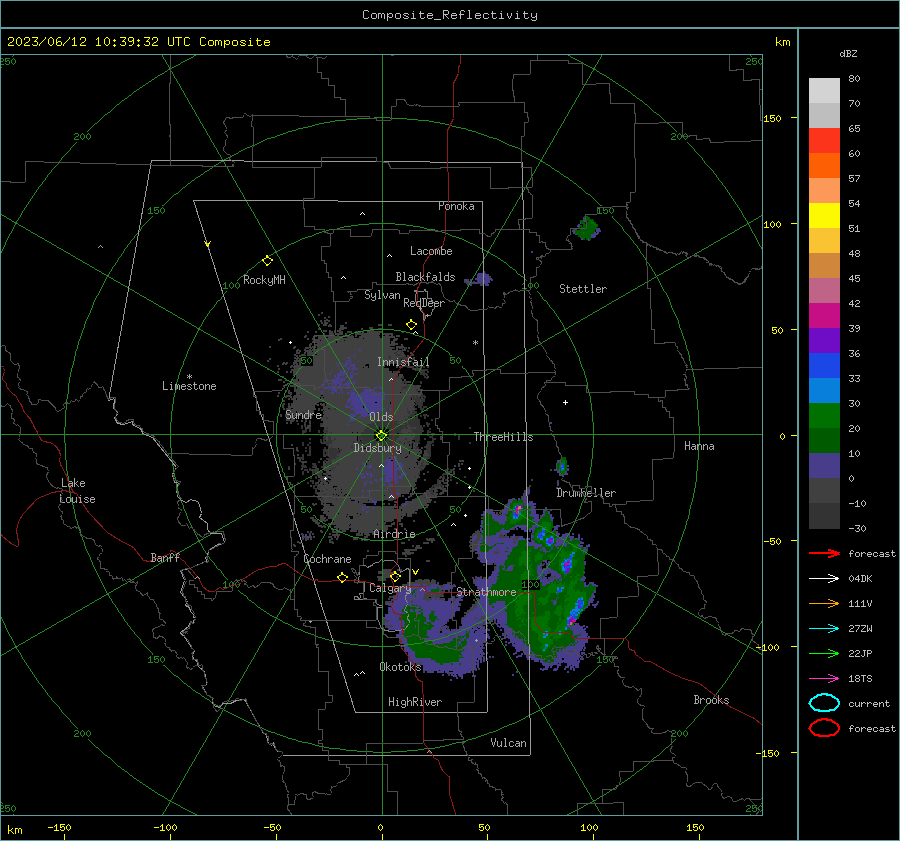Click the Stettler city label
This screenshot has height=841, width=900.
pos(583,289)
